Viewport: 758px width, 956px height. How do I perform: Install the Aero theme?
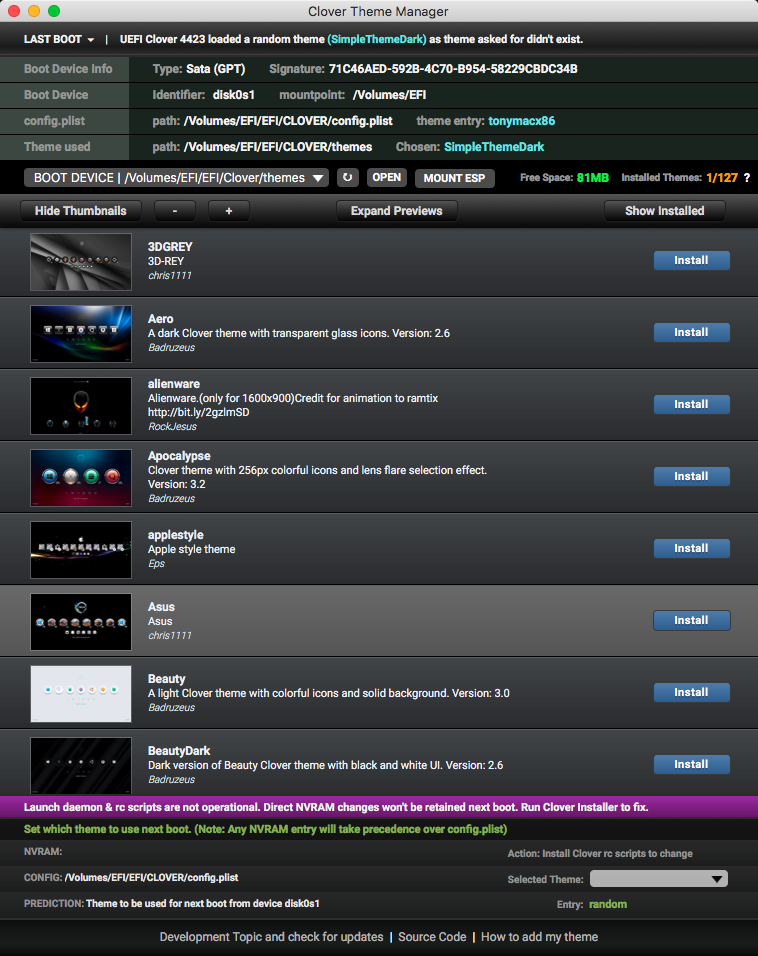coord(692,332)
